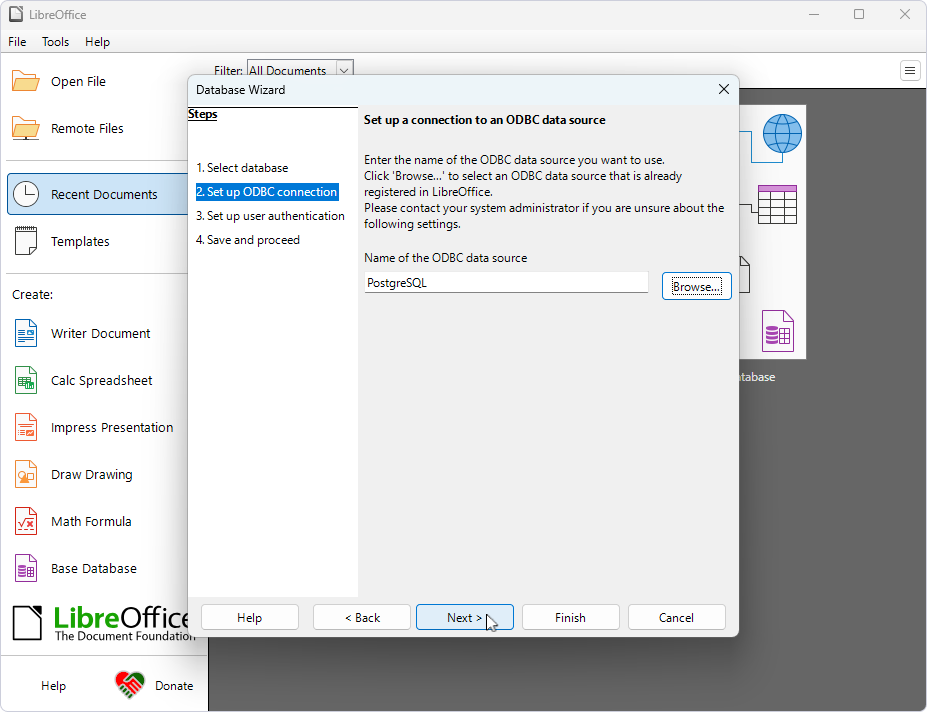Click the Remote Files folder icon

coord(26,129)
